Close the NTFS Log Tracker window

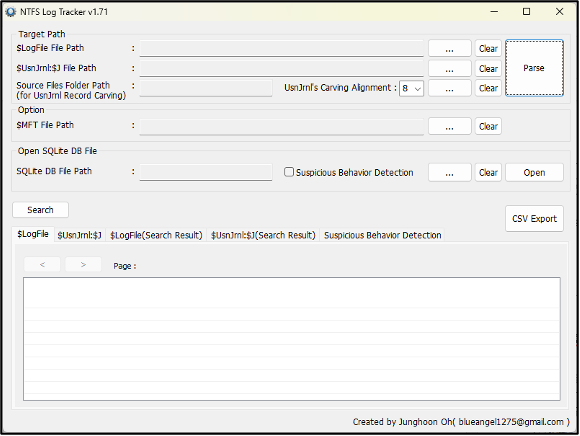point(560,12)
